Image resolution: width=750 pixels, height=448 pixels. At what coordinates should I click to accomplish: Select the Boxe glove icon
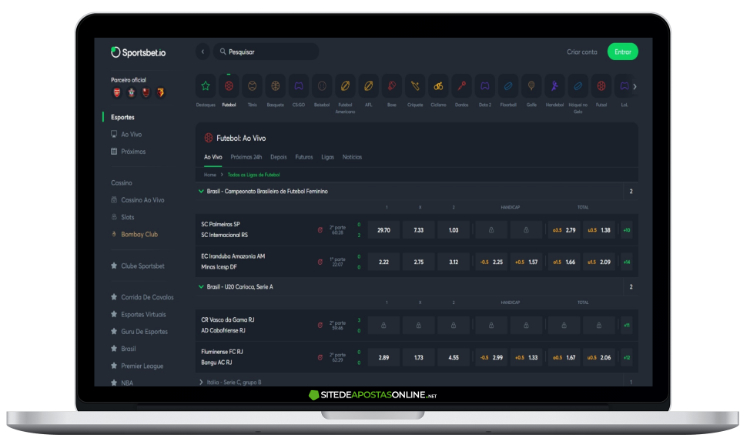coord(392,87)
